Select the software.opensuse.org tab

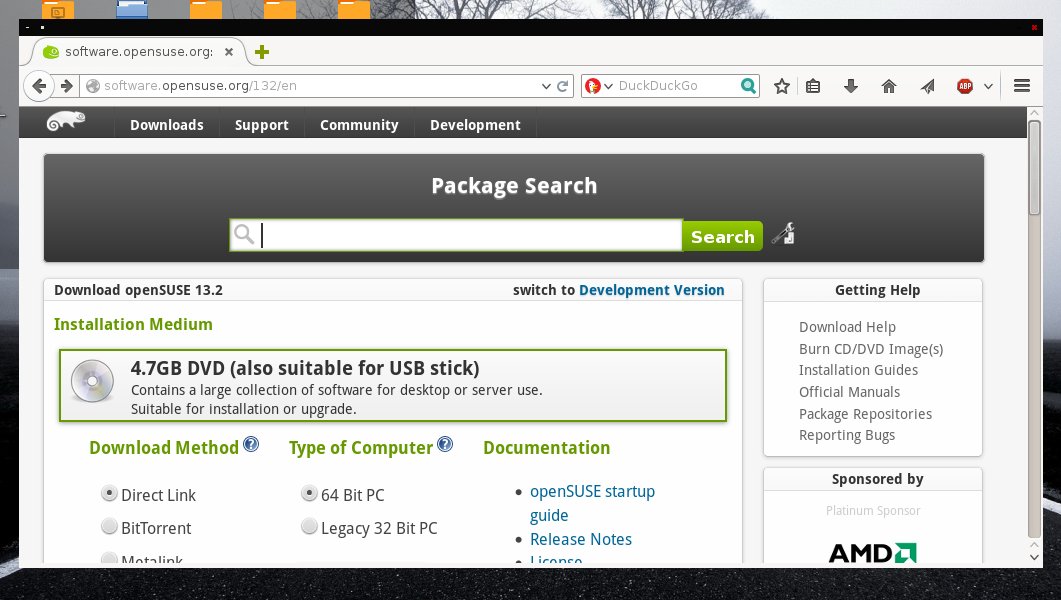[x=139, y=51]
